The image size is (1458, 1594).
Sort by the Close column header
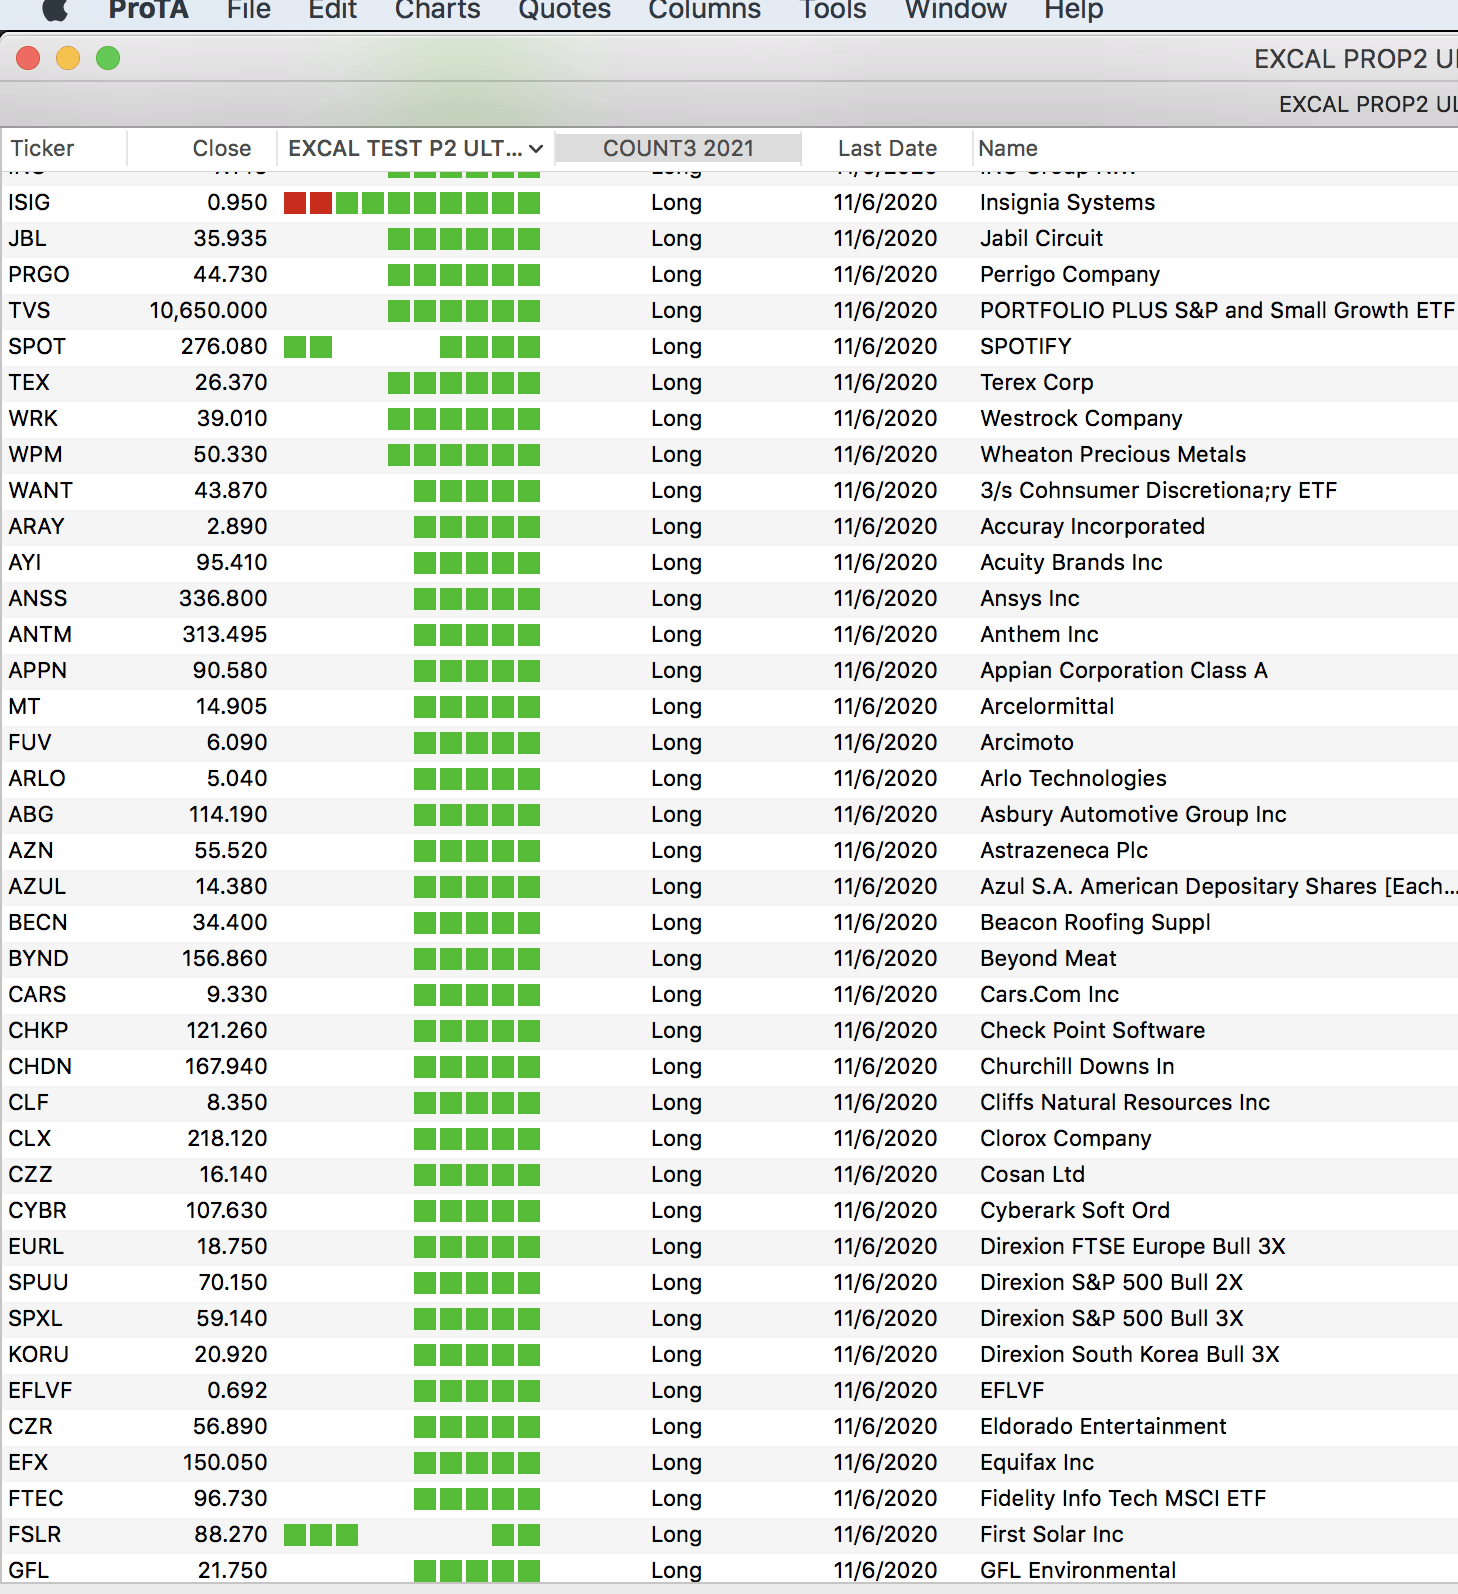tap(221, 149)
